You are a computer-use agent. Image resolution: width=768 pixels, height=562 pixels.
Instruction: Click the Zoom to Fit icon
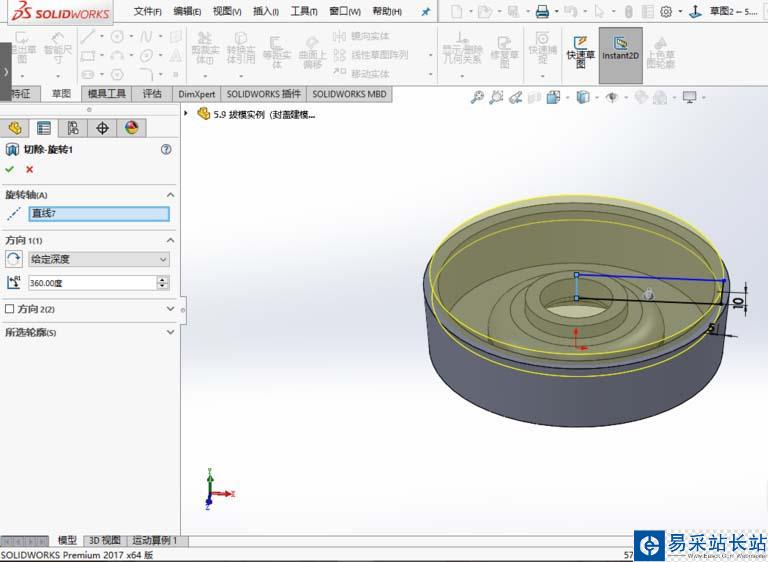click(x=477, y=98)
